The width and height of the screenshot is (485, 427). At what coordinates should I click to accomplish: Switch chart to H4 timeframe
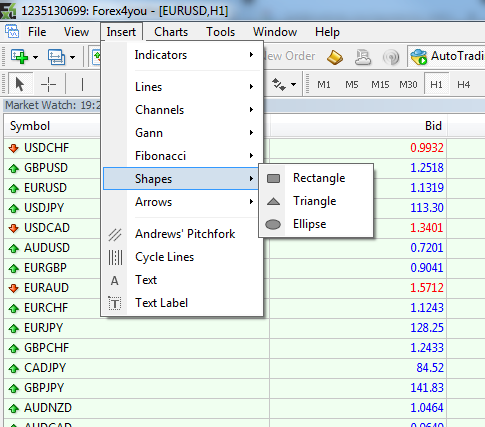coord(464,85)
